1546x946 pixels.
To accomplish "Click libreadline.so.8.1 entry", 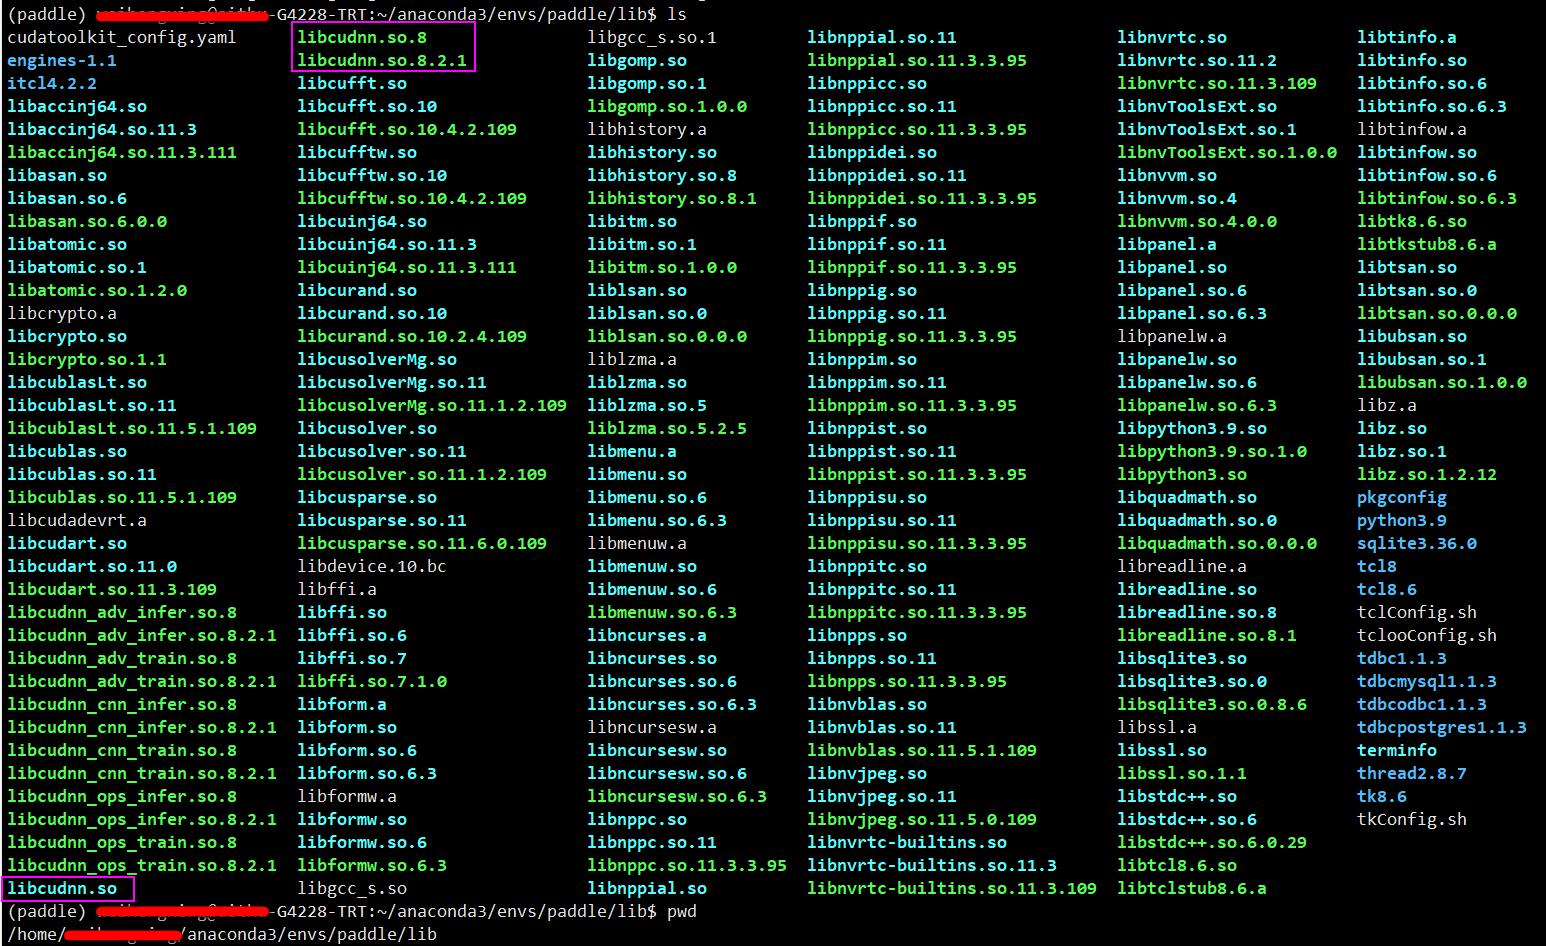I will click(x=1207, y=635).
